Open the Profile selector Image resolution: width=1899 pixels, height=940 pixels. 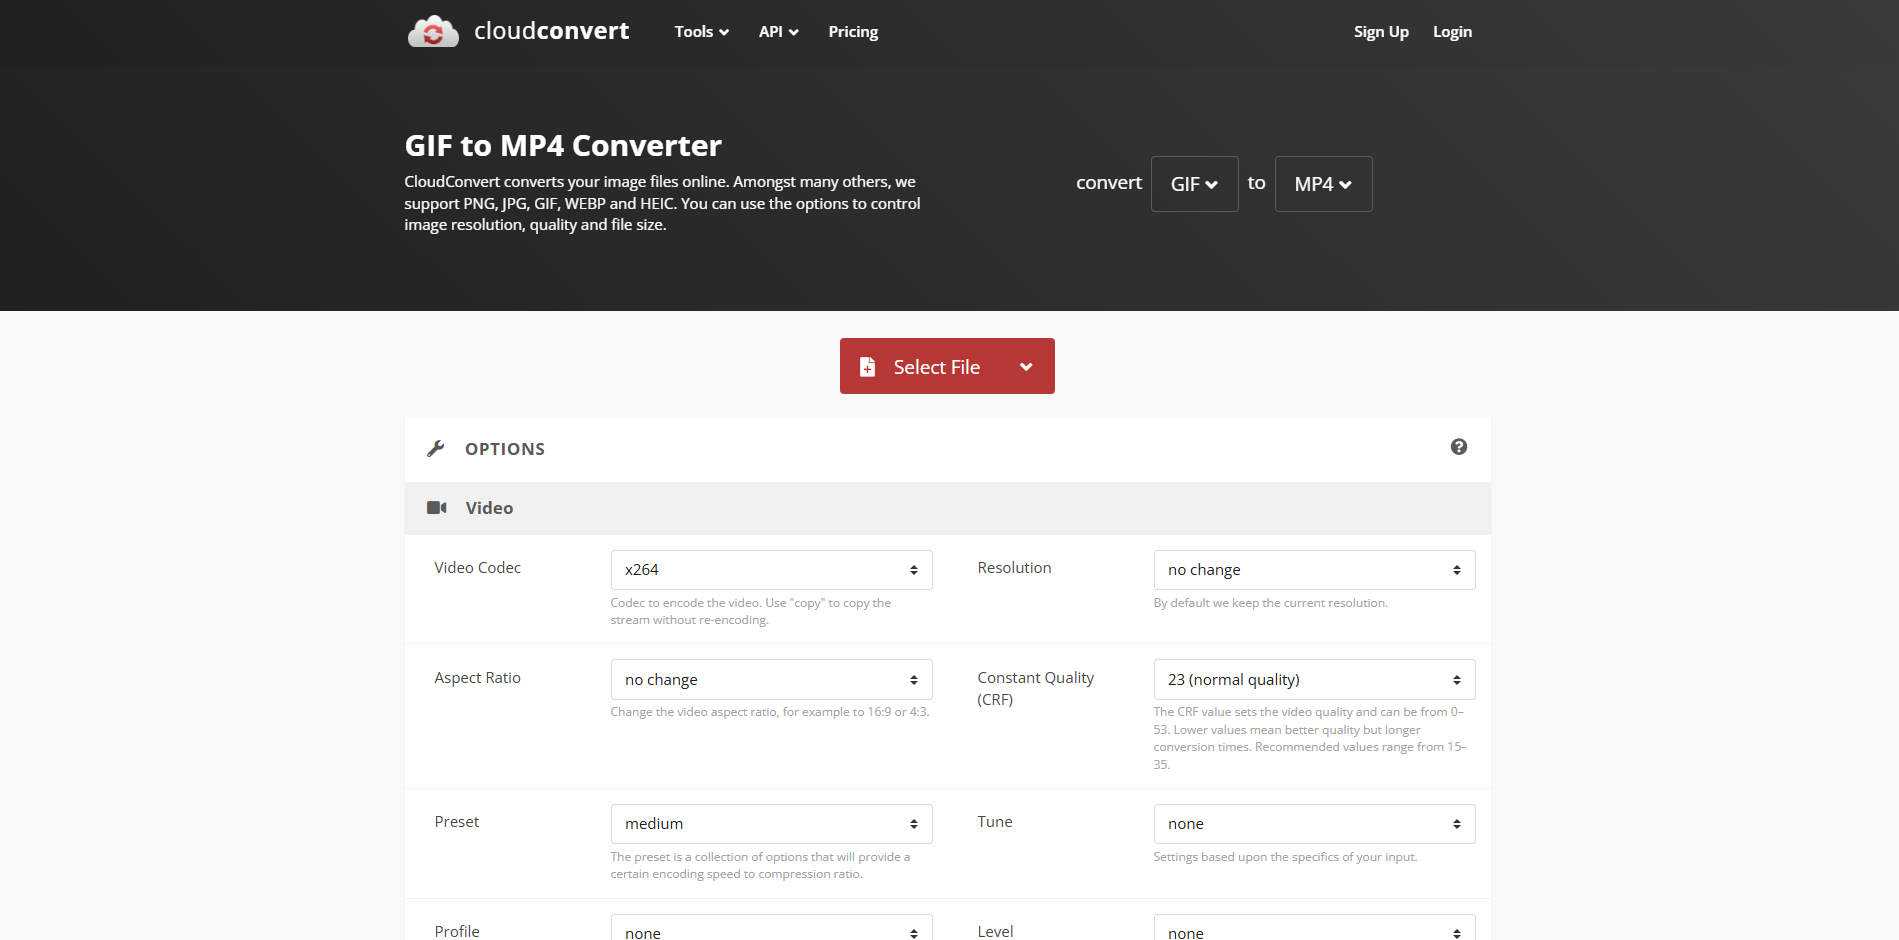pyautogui.click(x=770, y=930)
